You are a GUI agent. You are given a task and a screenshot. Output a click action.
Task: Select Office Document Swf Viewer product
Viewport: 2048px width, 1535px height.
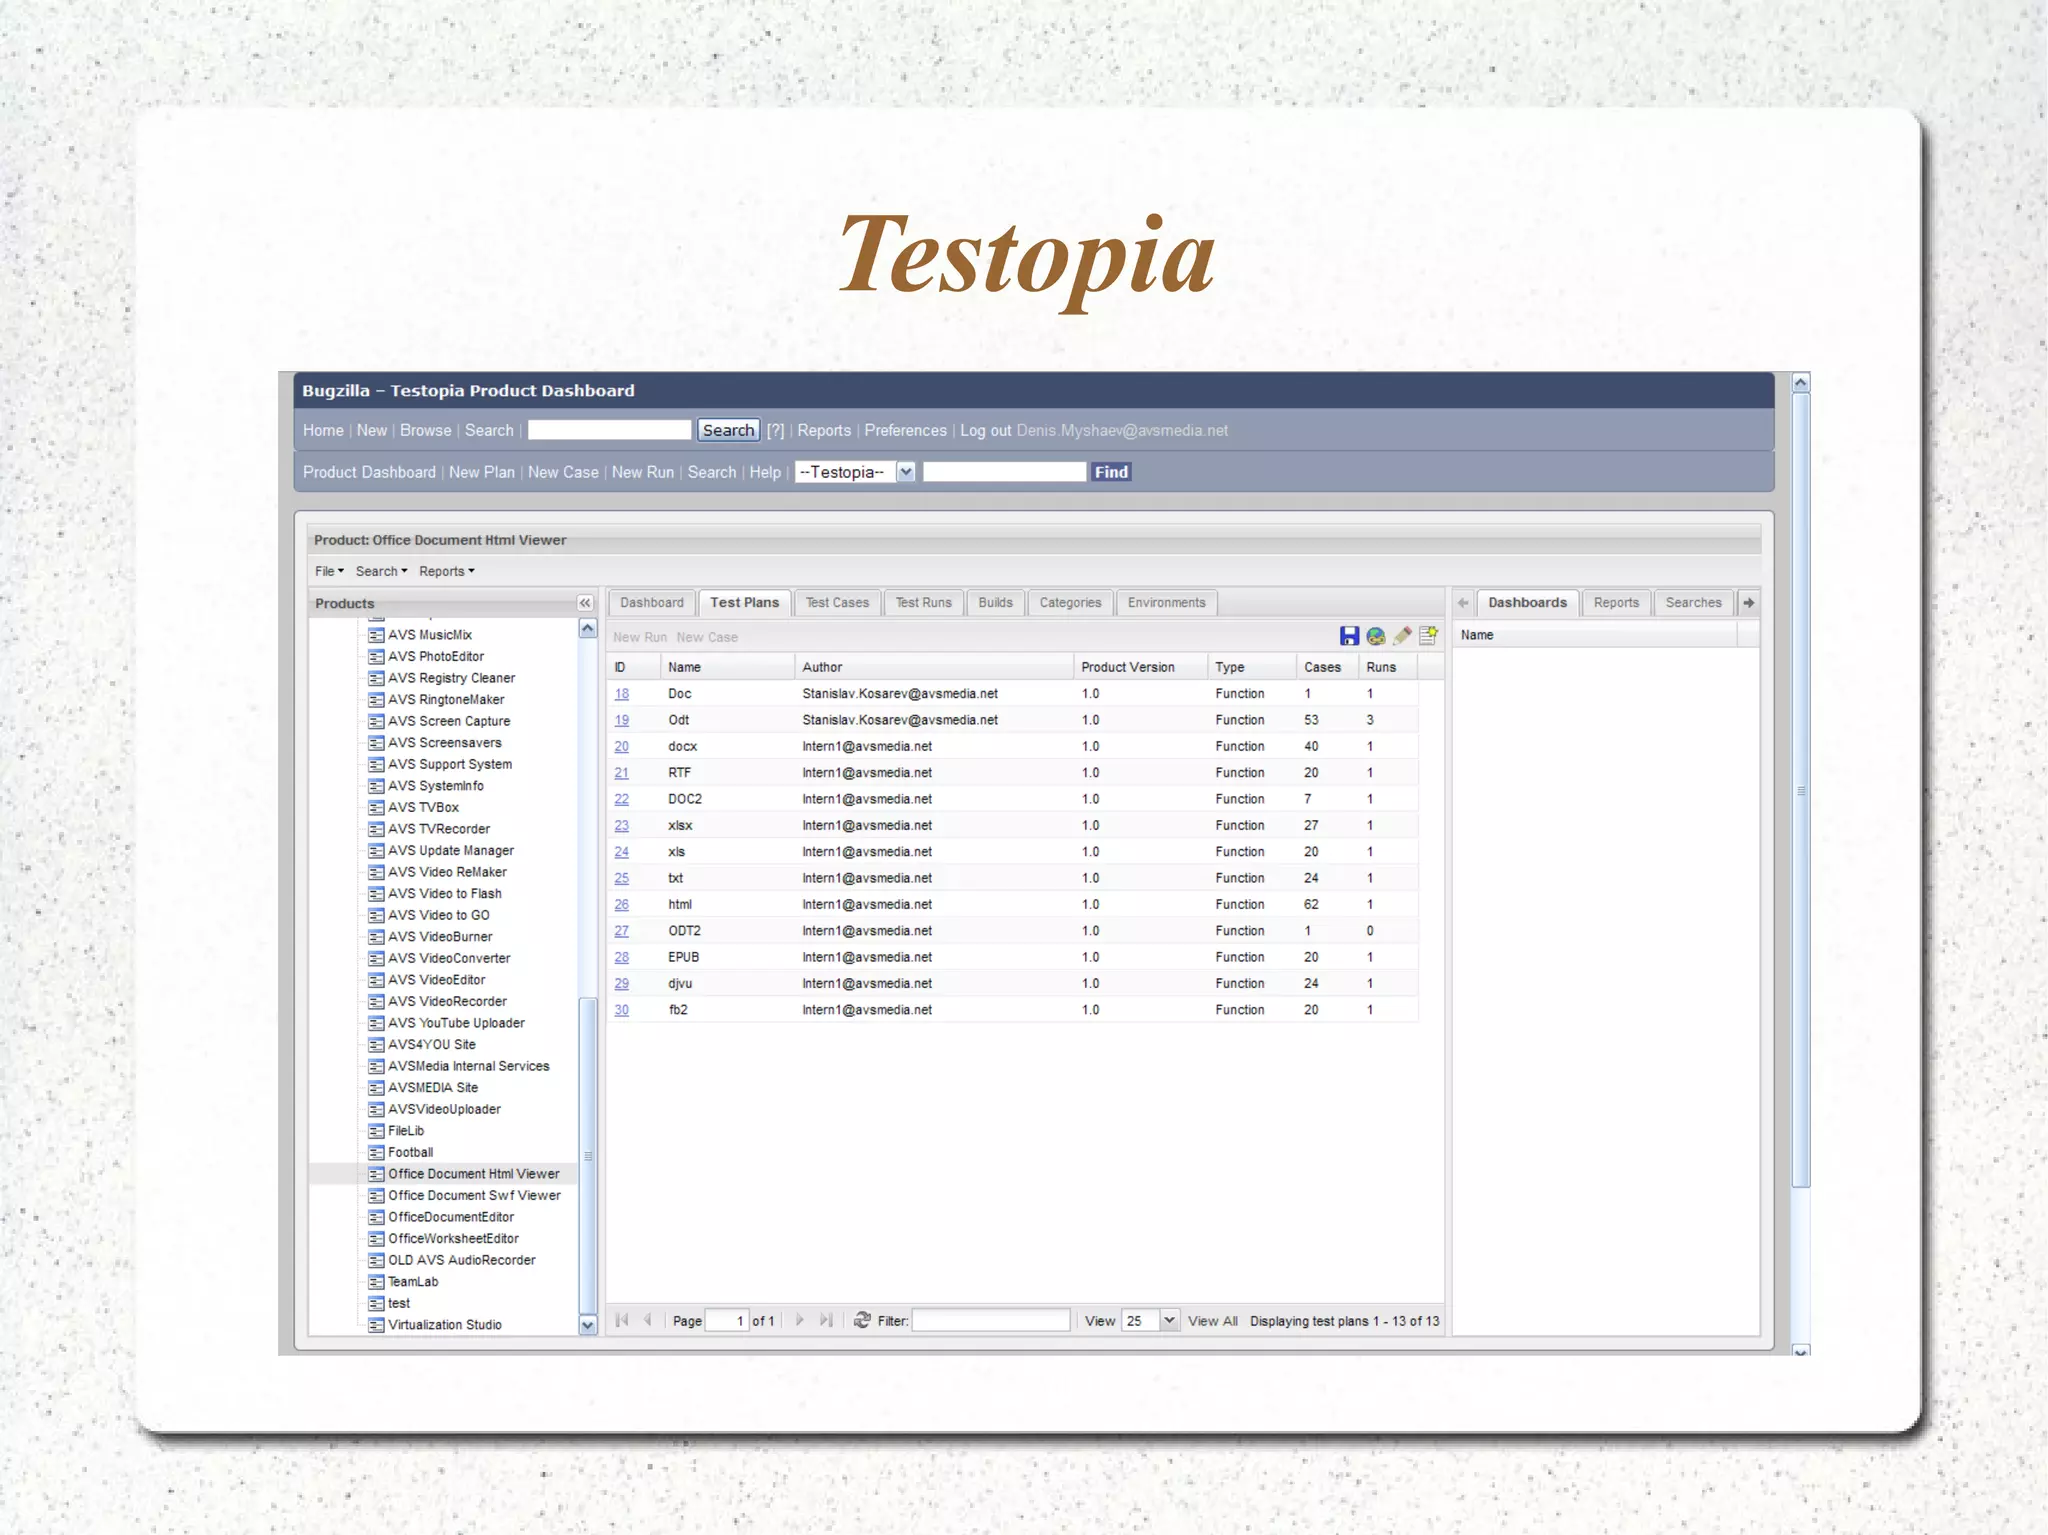[x=474, y=1195]
